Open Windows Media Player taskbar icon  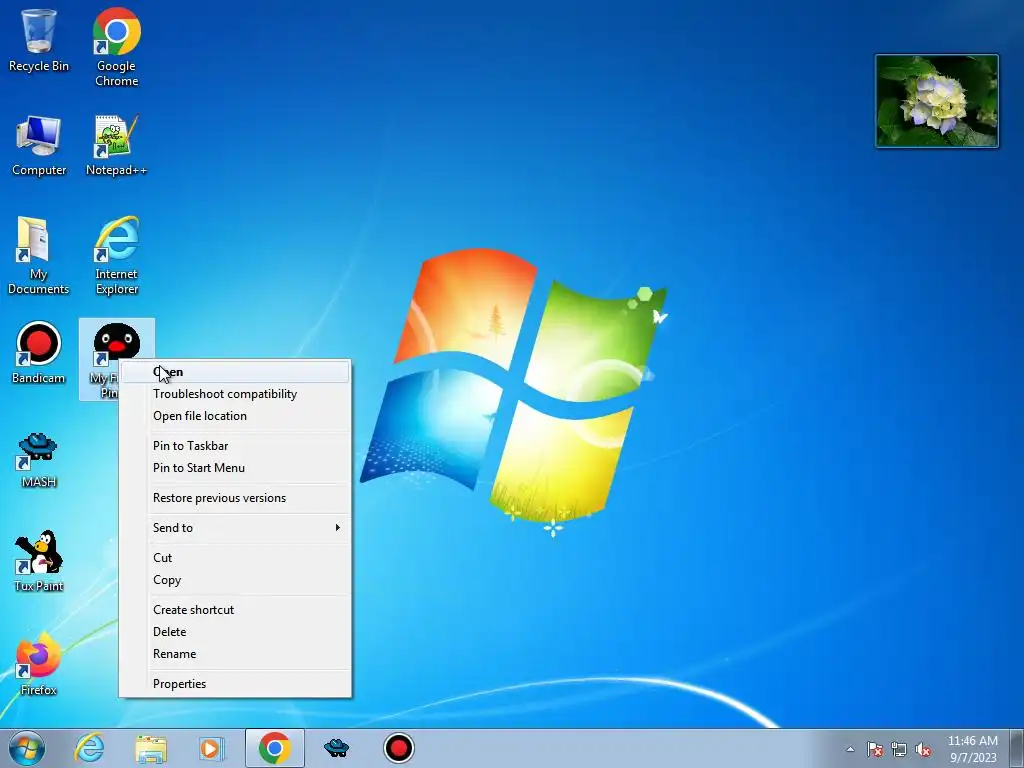(x=211, y=748)
